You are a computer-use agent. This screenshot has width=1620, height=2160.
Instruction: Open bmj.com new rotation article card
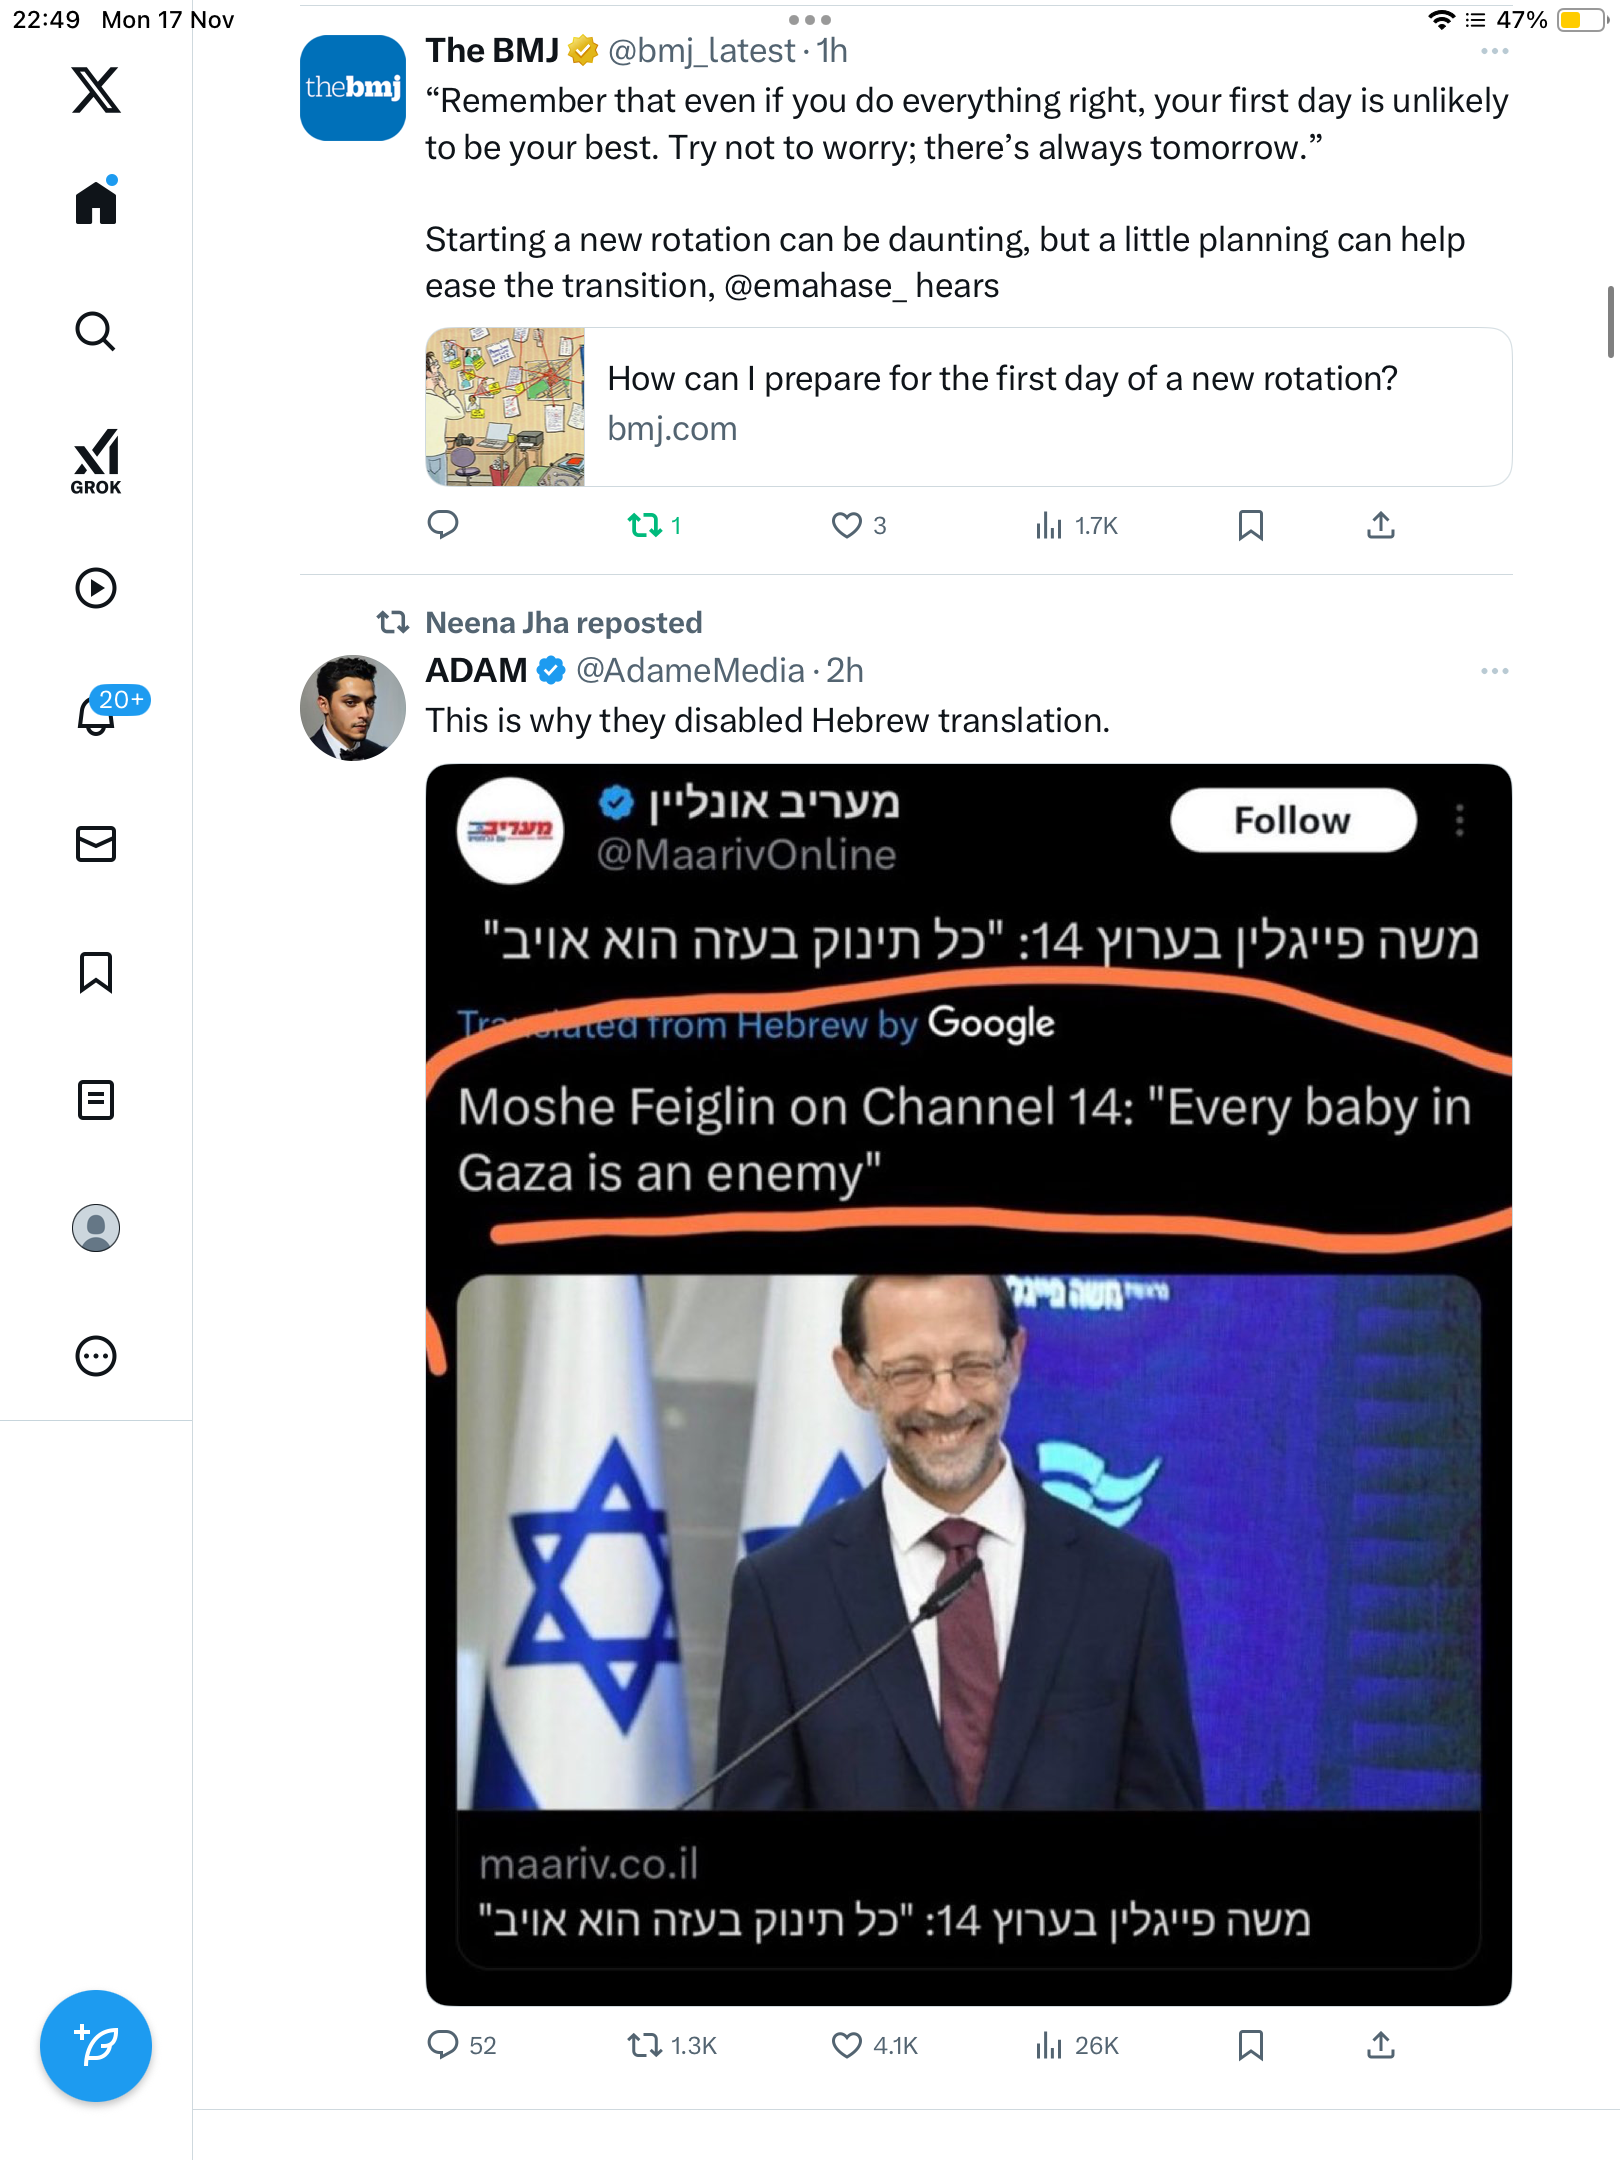(968, 407)
